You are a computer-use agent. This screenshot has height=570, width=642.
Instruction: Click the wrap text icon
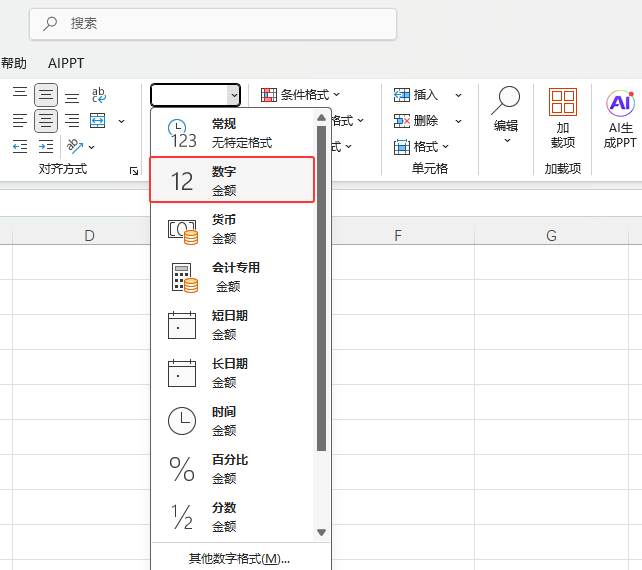99,95
